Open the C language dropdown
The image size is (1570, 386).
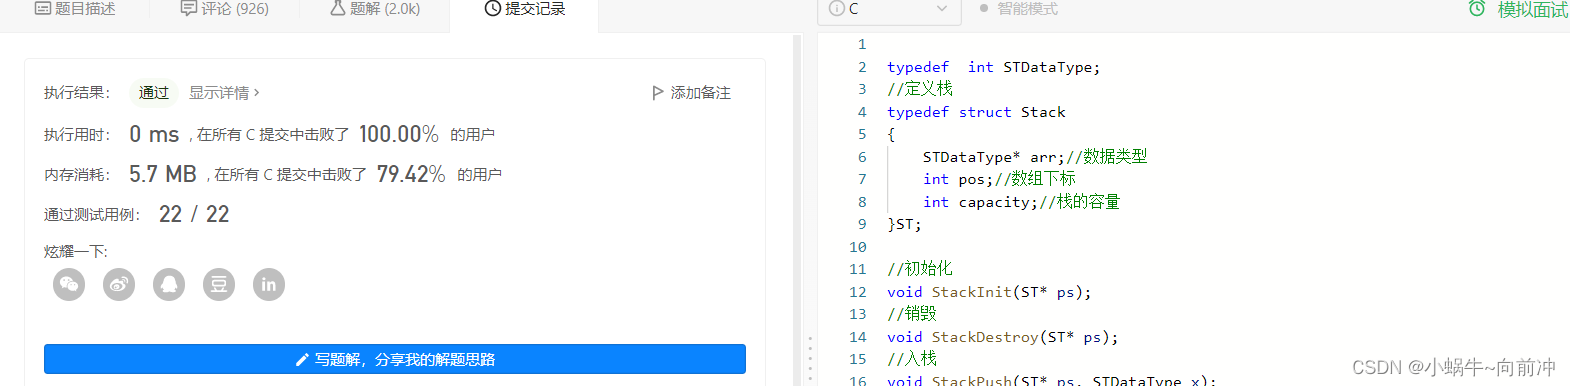[890, 10]
